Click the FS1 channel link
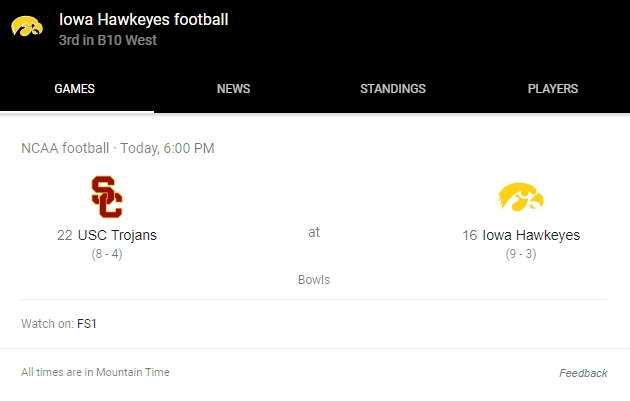 coord(87,324)
